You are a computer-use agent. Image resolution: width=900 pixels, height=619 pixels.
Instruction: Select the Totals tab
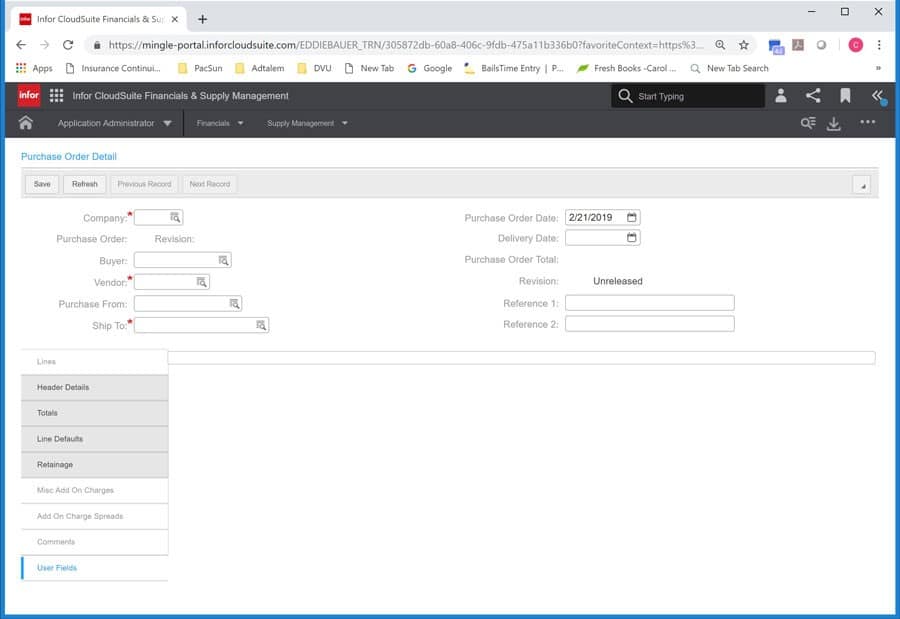click(x=95, y=413)
